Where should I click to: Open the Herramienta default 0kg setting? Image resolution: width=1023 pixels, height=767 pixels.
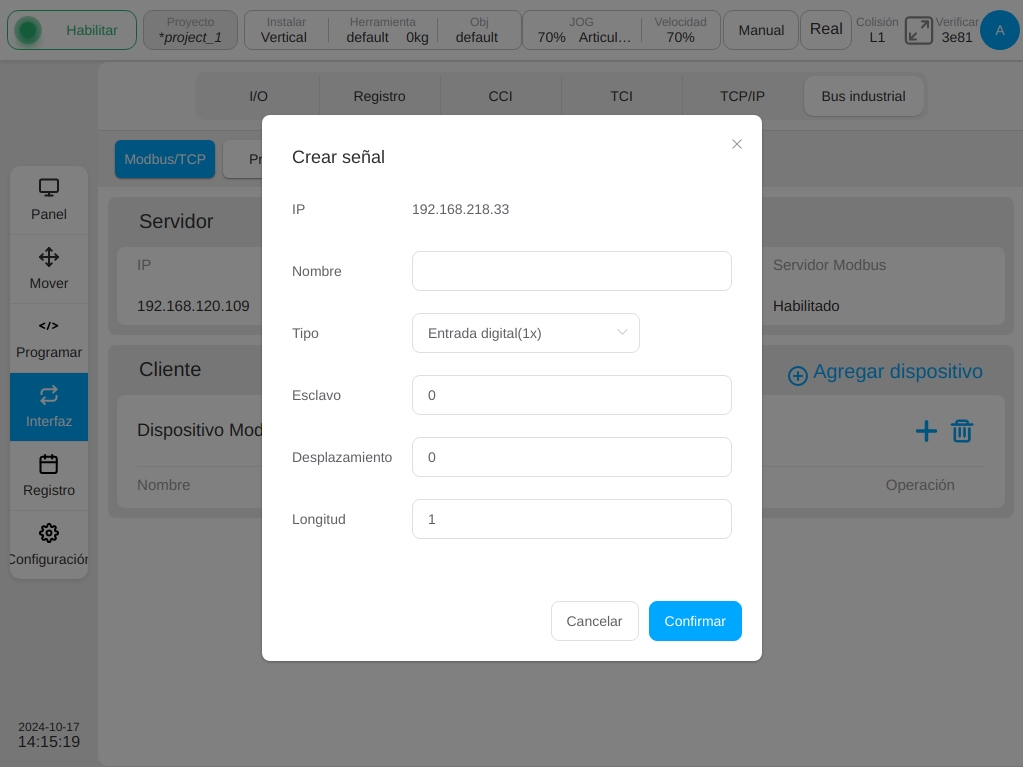coord(386,30)
